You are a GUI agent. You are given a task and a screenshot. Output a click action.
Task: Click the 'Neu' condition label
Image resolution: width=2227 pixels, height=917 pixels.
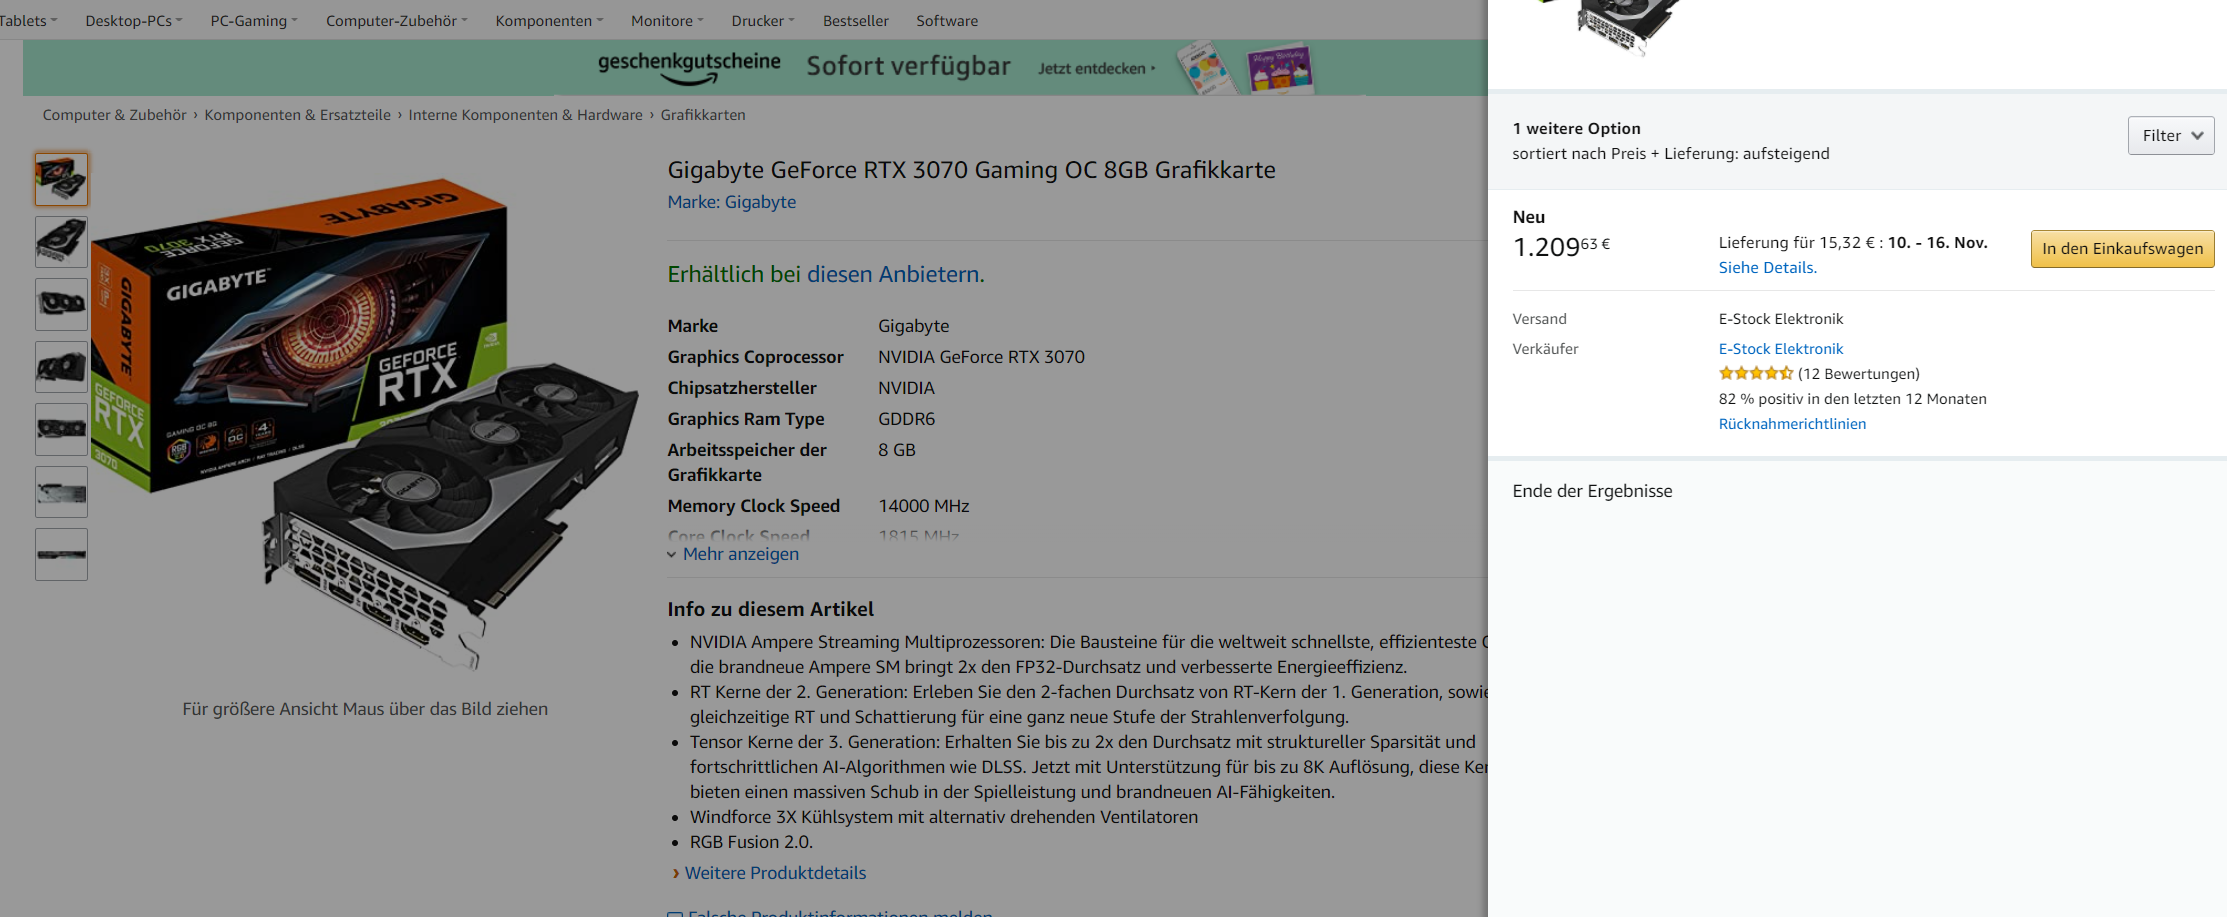[x=1528, y=217]
